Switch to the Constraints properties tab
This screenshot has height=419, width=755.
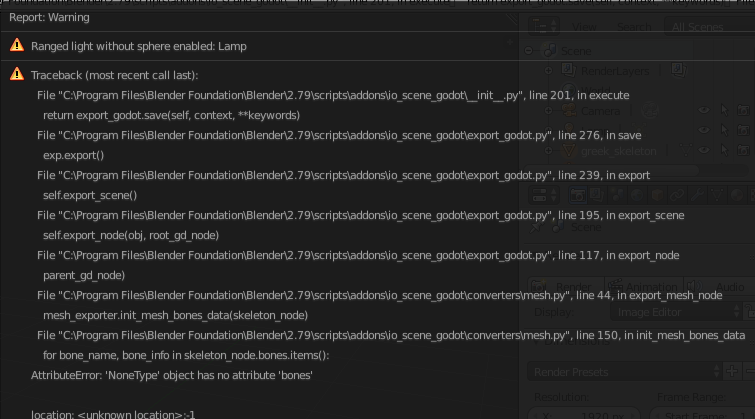coord(677,195)
